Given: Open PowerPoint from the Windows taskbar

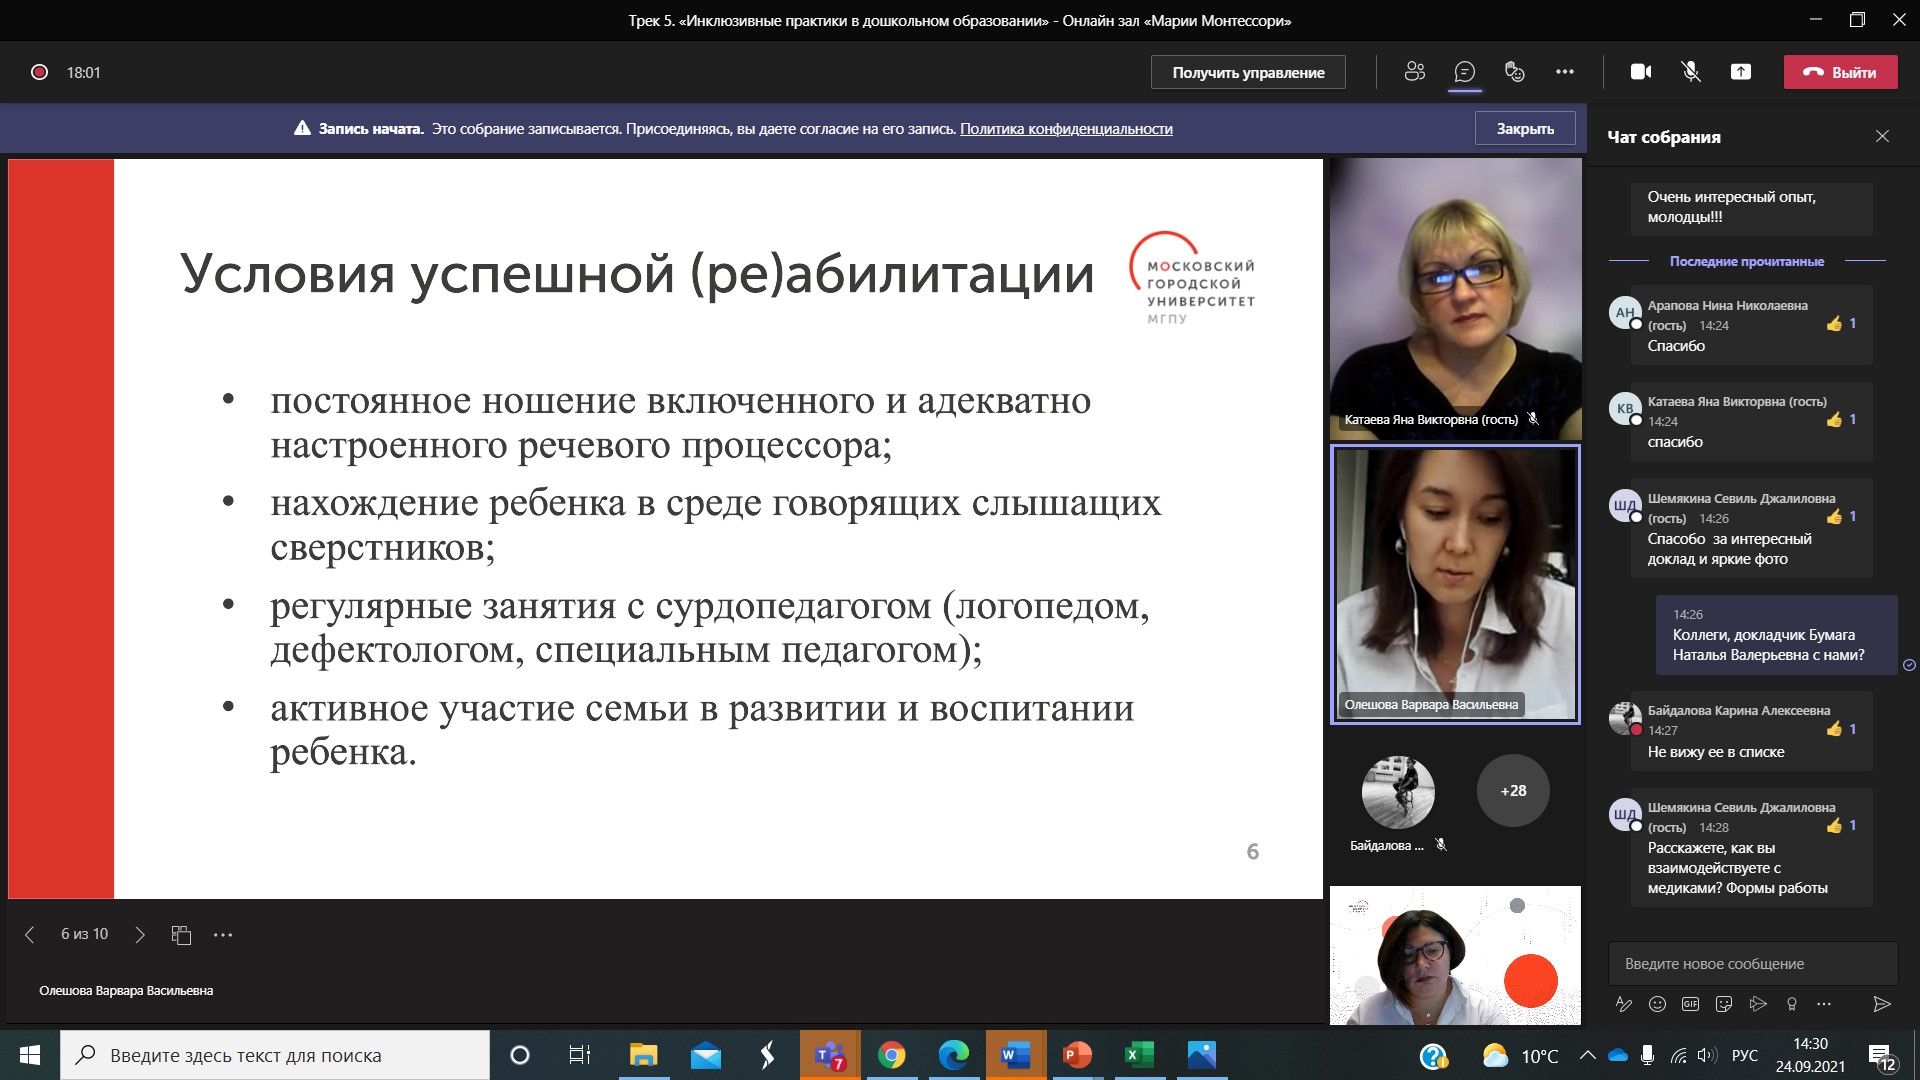Looking at the screenshot, I should pyautogui.click(x=1077, y=1055).
